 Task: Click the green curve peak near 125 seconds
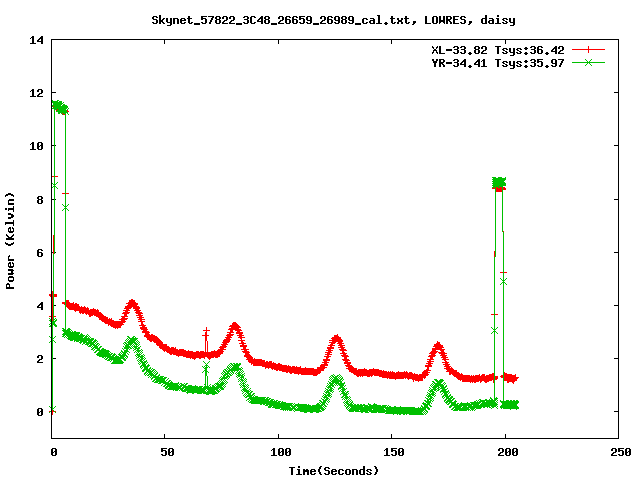(337, 379)
